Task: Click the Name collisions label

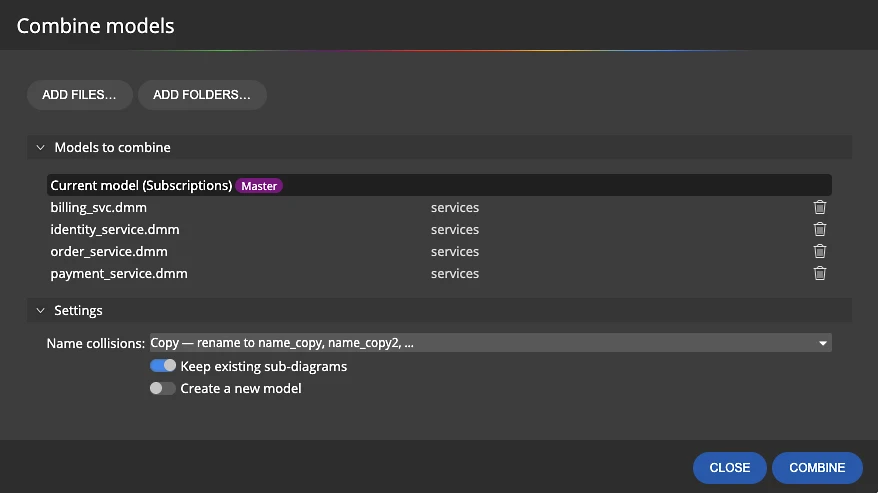Action: tap(96, 343)
